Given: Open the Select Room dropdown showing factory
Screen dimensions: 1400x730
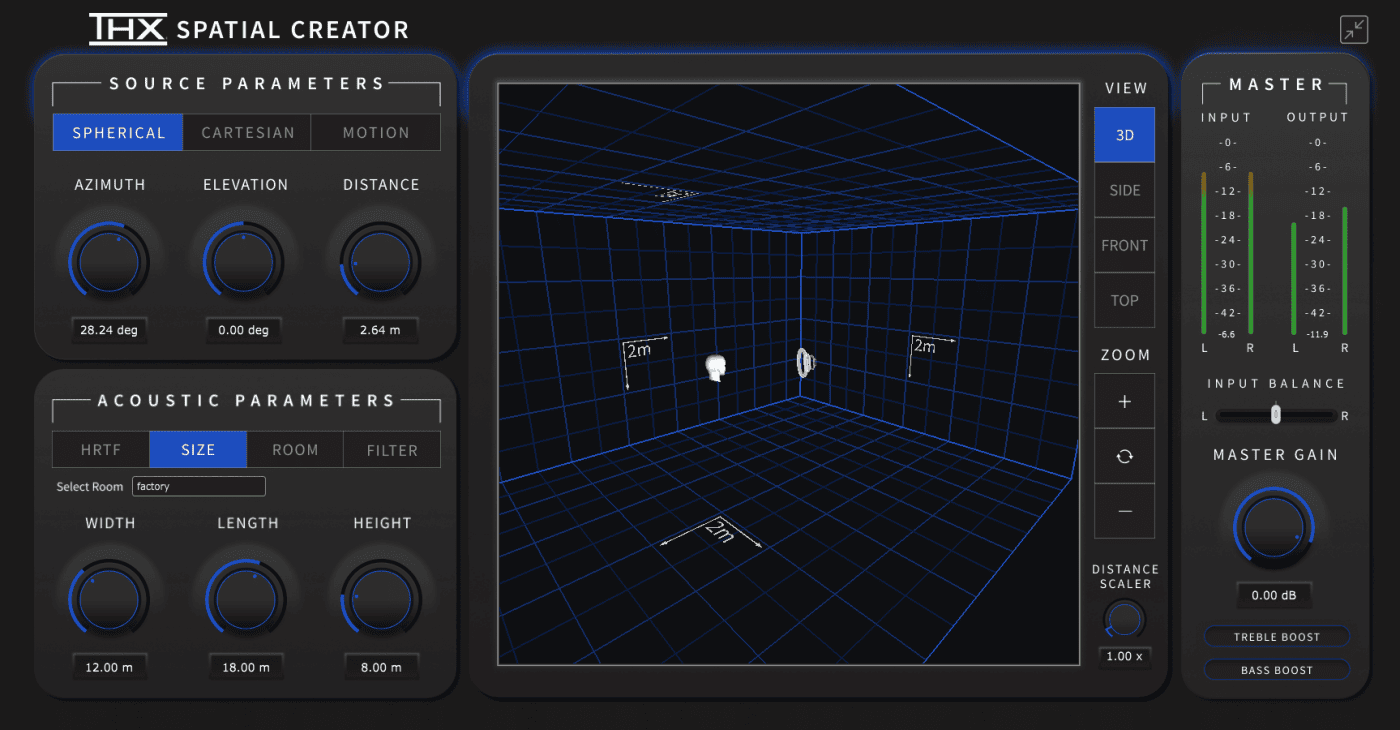Looking at the screenshot, I should [199, 486].
